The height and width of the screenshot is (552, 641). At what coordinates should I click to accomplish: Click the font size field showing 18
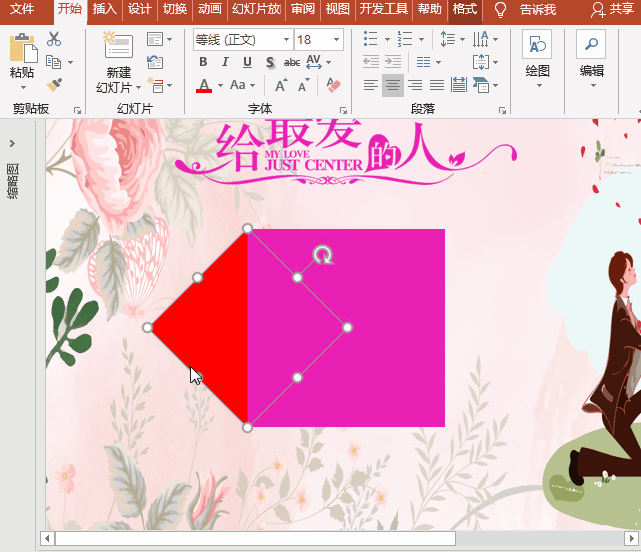point(312,40)
